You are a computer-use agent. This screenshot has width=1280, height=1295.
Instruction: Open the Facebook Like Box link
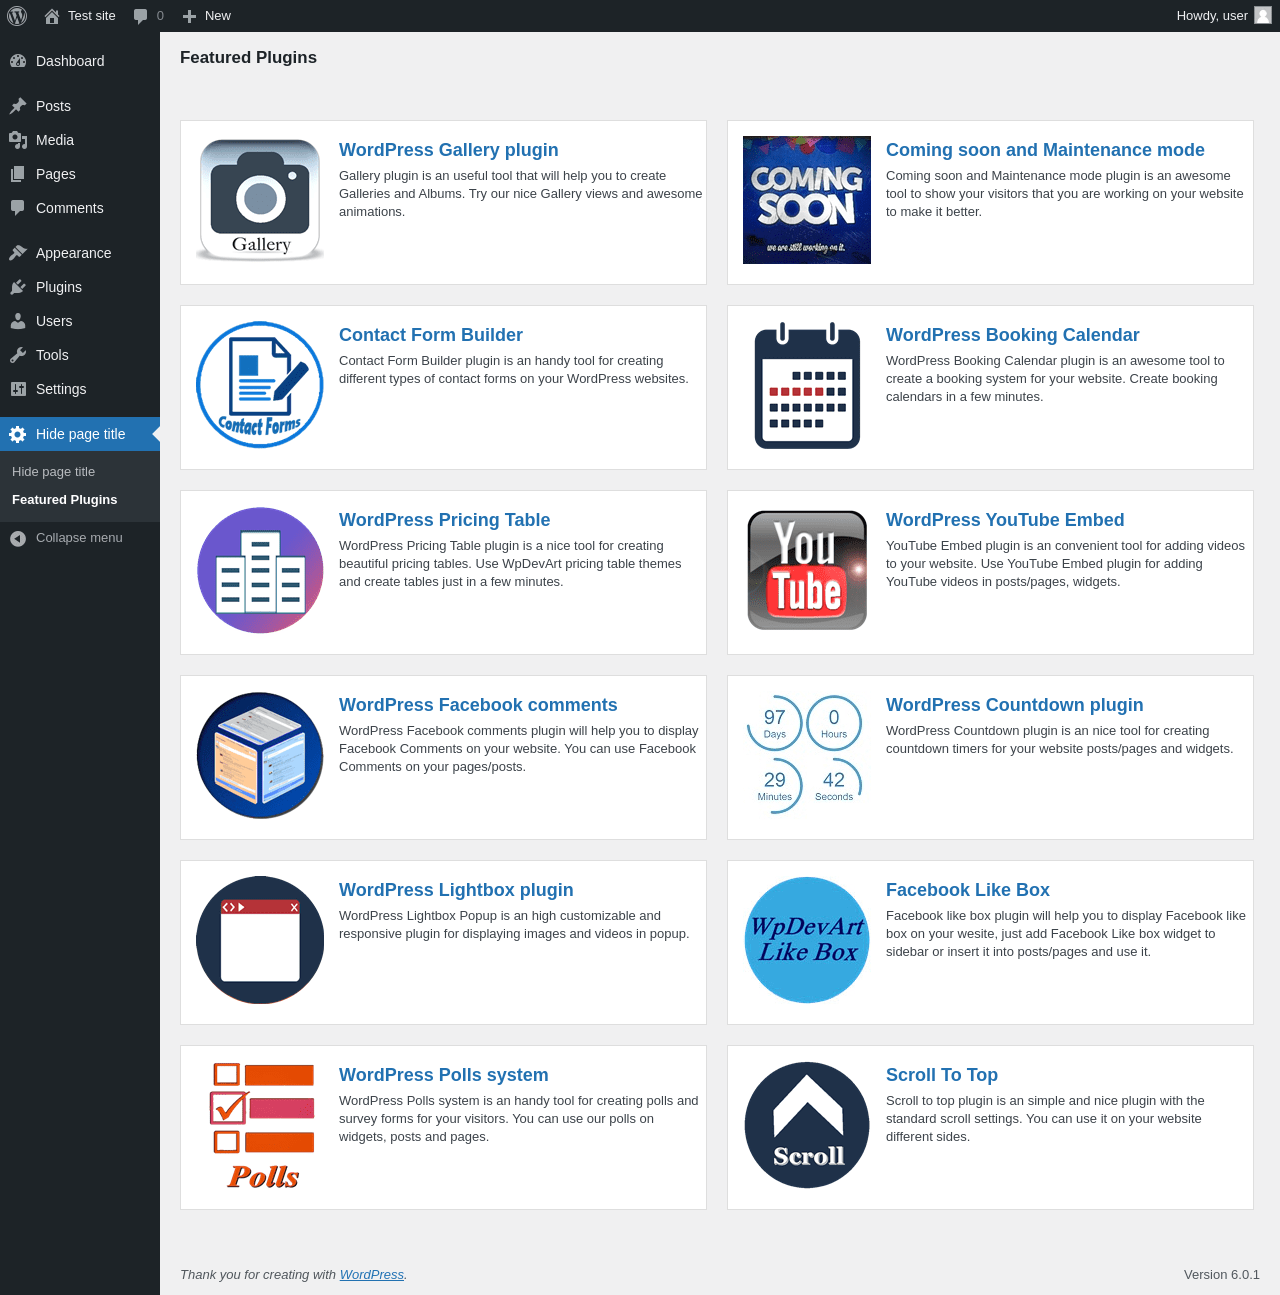pos(968,890)
